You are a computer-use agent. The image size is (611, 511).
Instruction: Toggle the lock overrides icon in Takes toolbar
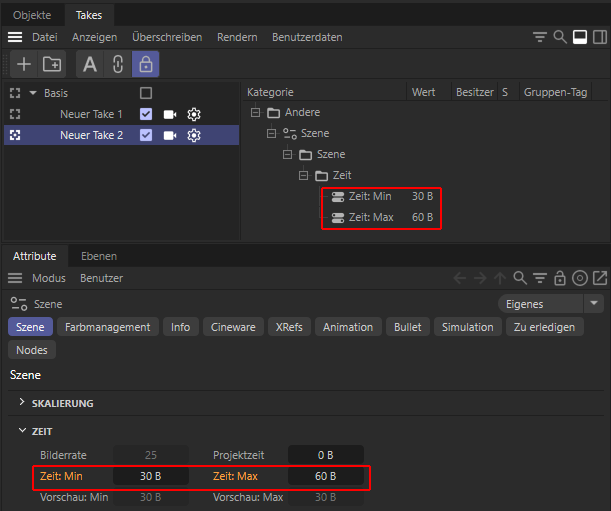point(146,64)
